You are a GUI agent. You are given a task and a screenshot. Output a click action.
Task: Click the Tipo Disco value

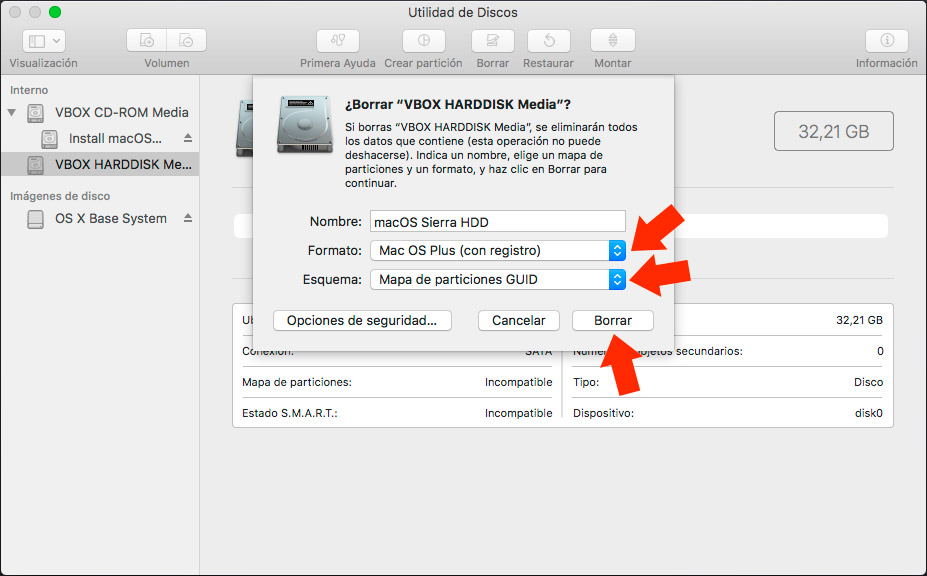[x=868, y=382]
